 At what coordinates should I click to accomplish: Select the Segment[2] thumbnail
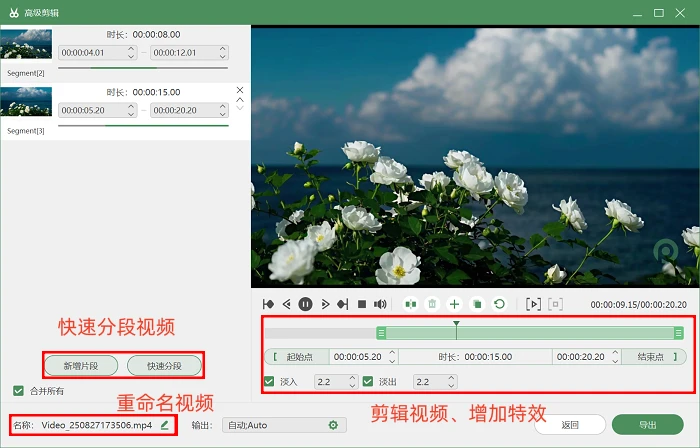pos(26,44)
